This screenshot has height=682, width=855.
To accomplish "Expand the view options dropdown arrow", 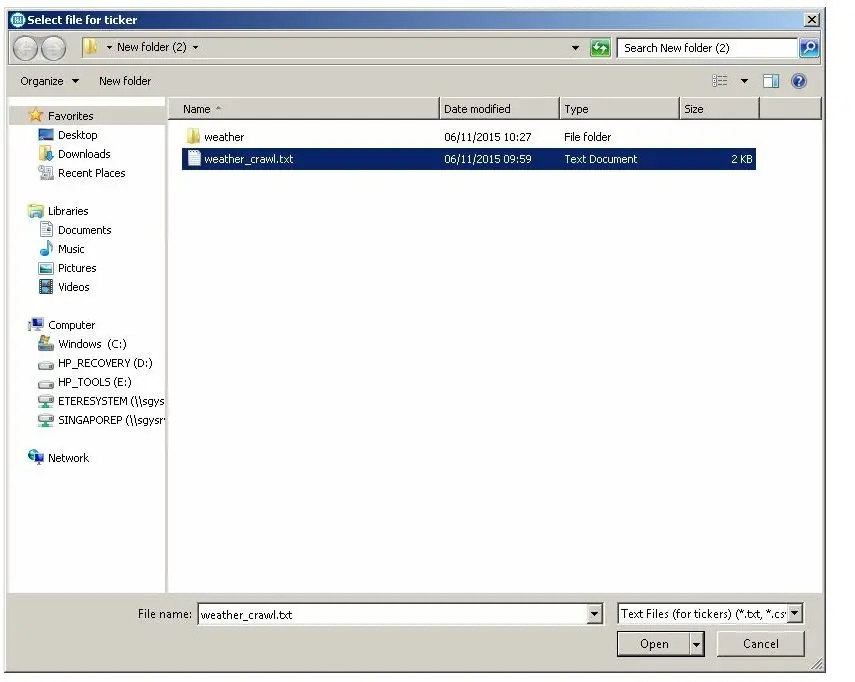I will pyautogui.click(x=744, y=81).
